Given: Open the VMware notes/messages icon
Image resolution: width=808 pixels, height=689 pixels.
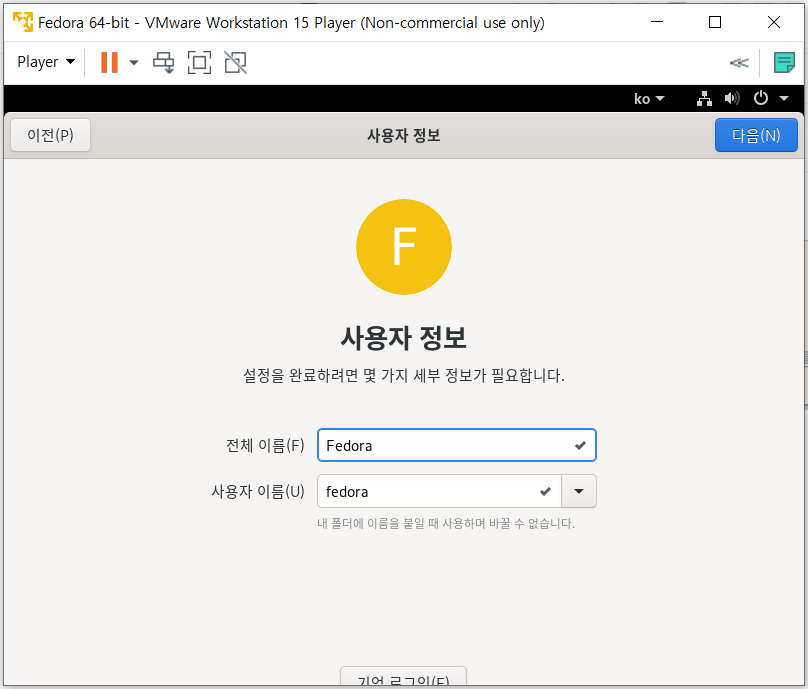Looking at the screenshot, I should tap(784, 62).
